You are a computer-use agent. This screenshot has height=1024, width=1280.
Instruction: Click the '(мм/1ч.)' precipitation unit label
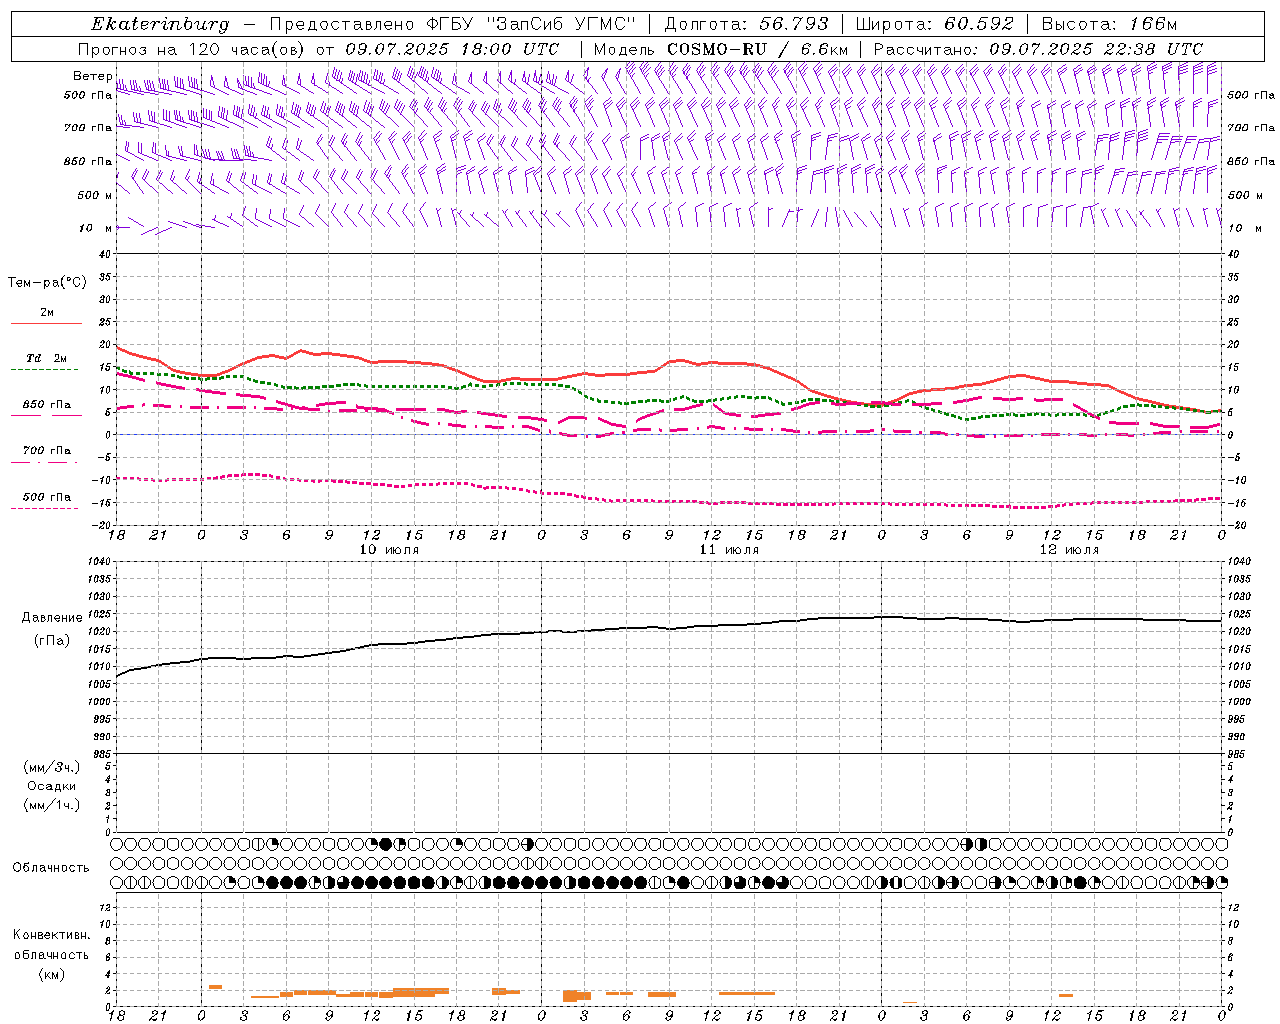pyautogui.click(x=52, y=805)
